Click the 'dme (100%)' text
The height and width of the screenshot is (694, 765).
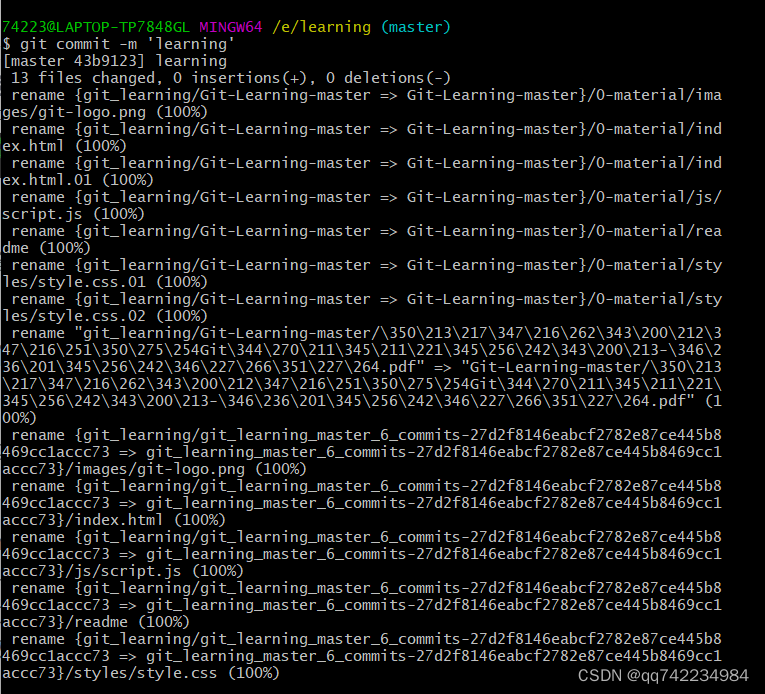(47, 248)
